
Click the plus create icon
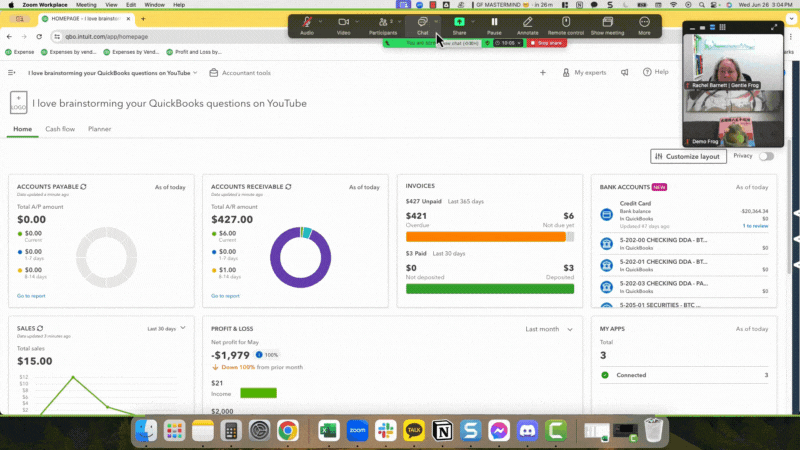pos(543,72)
